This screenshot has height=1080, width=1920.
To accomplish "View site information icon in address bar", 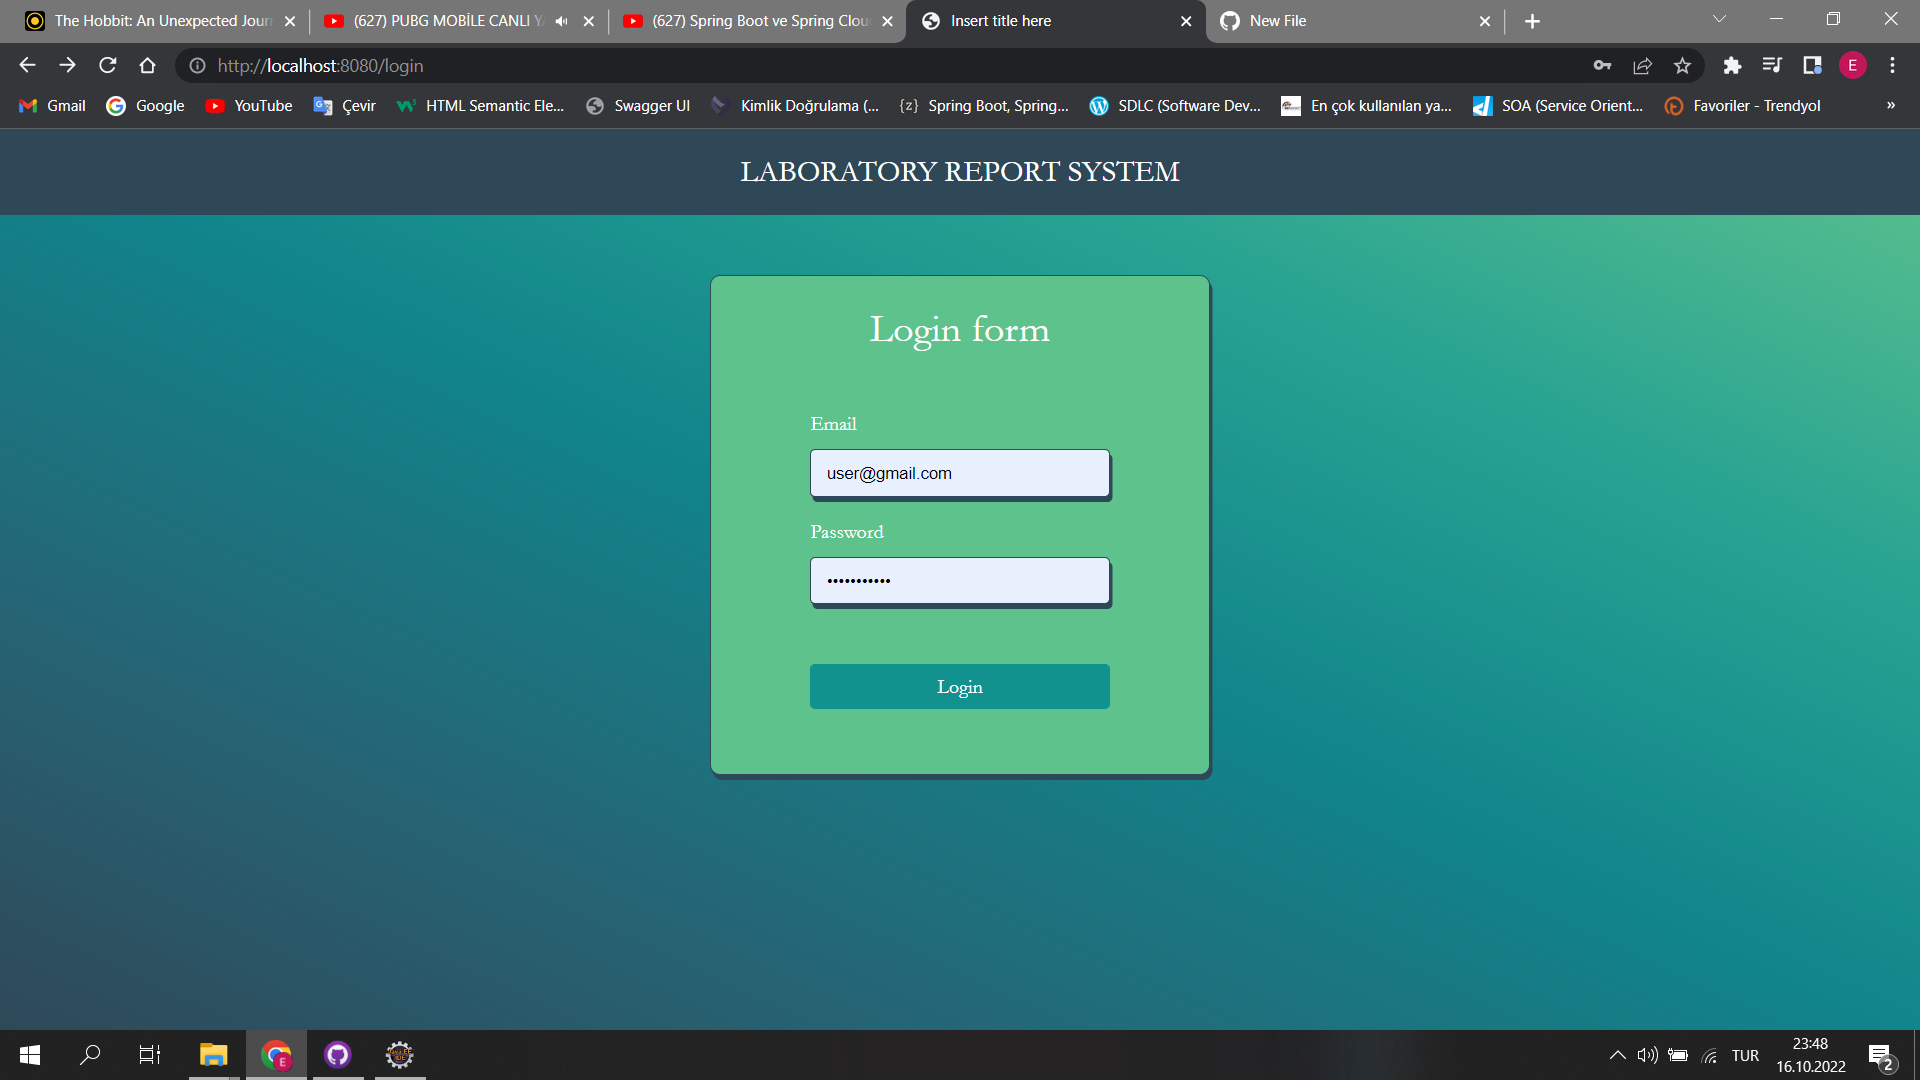I will tap(197, 65).
